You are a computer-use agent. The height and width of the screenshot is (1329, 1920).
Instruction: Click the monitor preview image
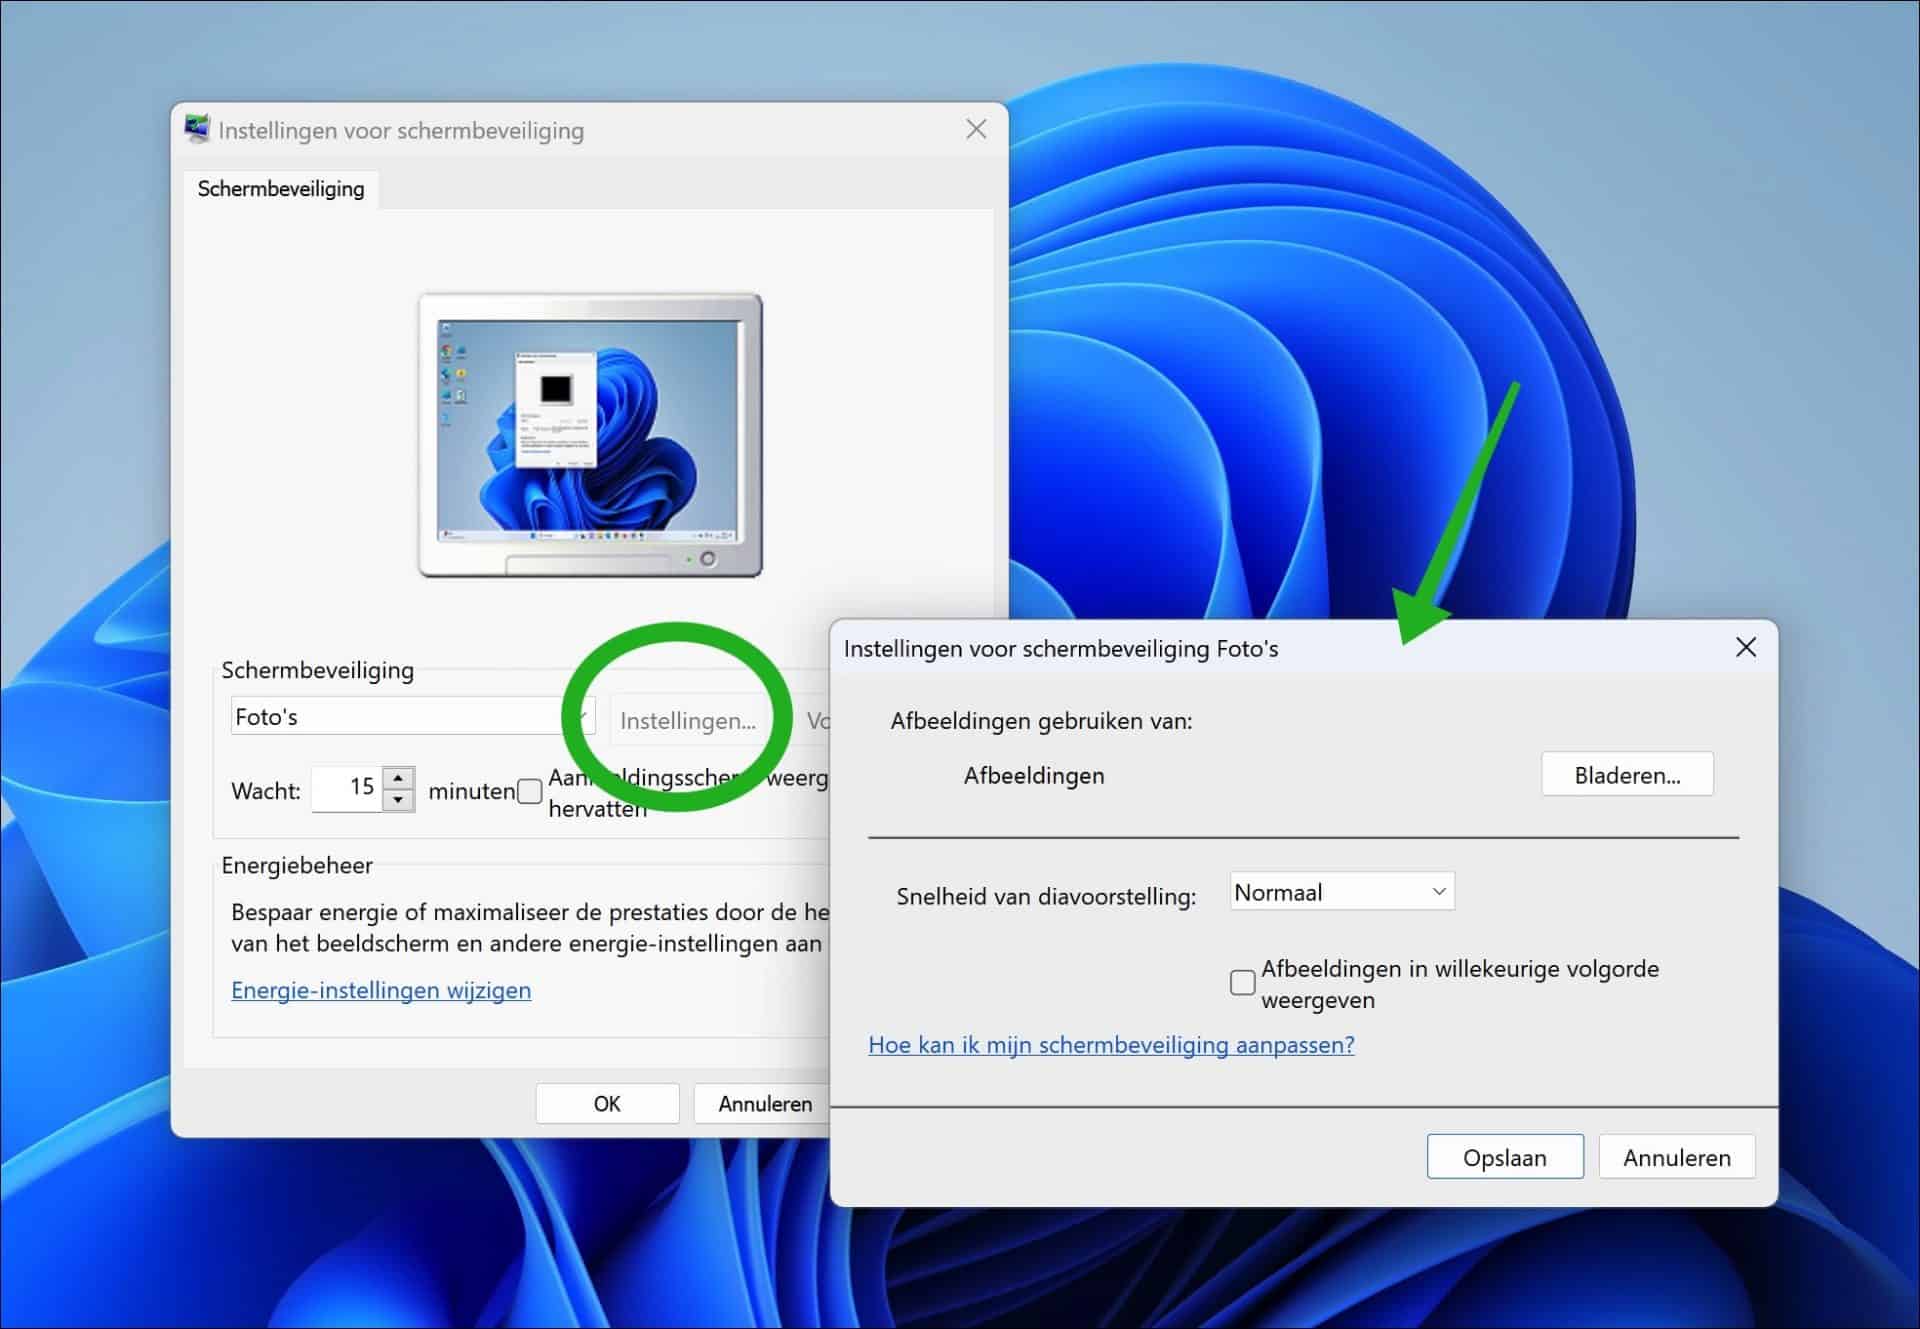pos(590,430)
